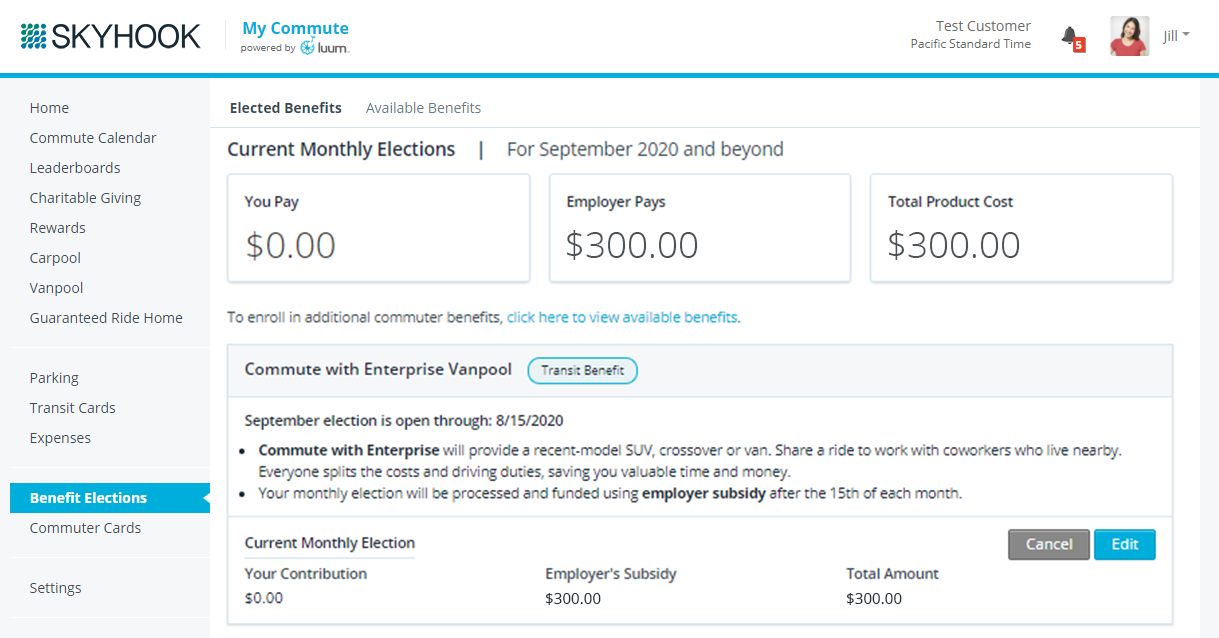Open Commute Calendar in the sidebar
The image size is (1219, 638).
(x=93, y=138)
